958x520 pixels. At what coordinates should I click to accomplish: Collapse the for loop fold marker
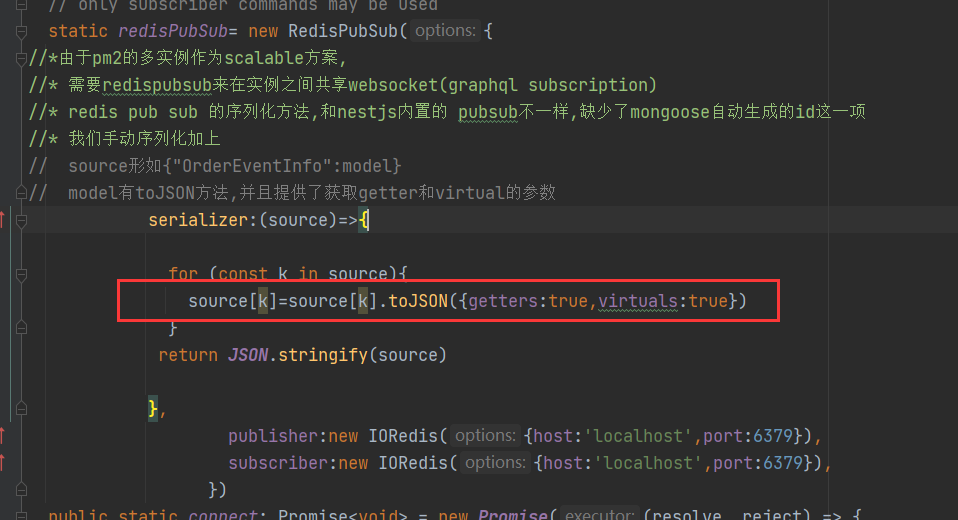pyautogui.click(x=21, y=274)
